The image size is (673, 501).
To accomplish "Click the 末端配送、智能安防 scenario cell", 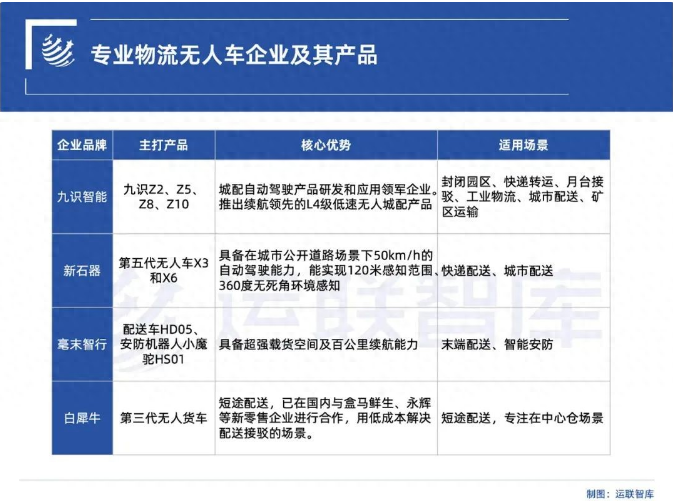I will click(497, 343).
